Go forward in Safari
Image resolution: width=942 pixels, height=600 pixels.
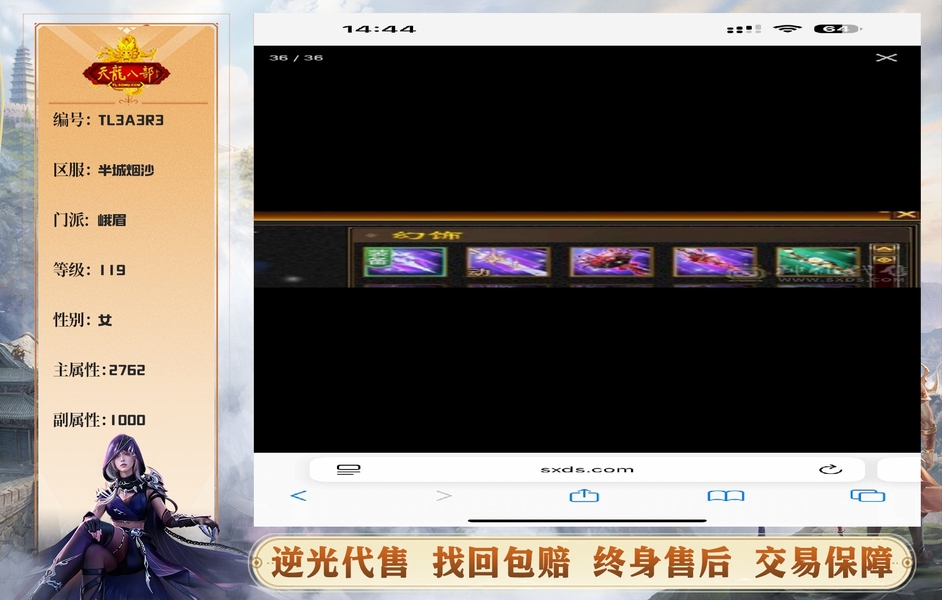tap(444, 495)
